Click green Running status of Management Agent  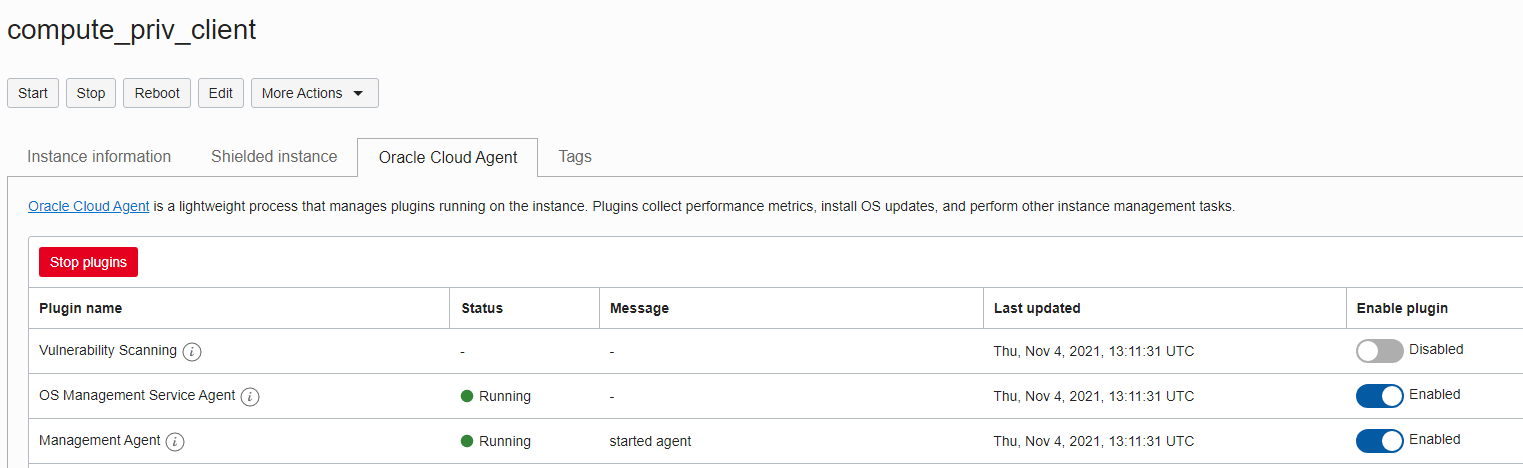[x=496, y=441]
